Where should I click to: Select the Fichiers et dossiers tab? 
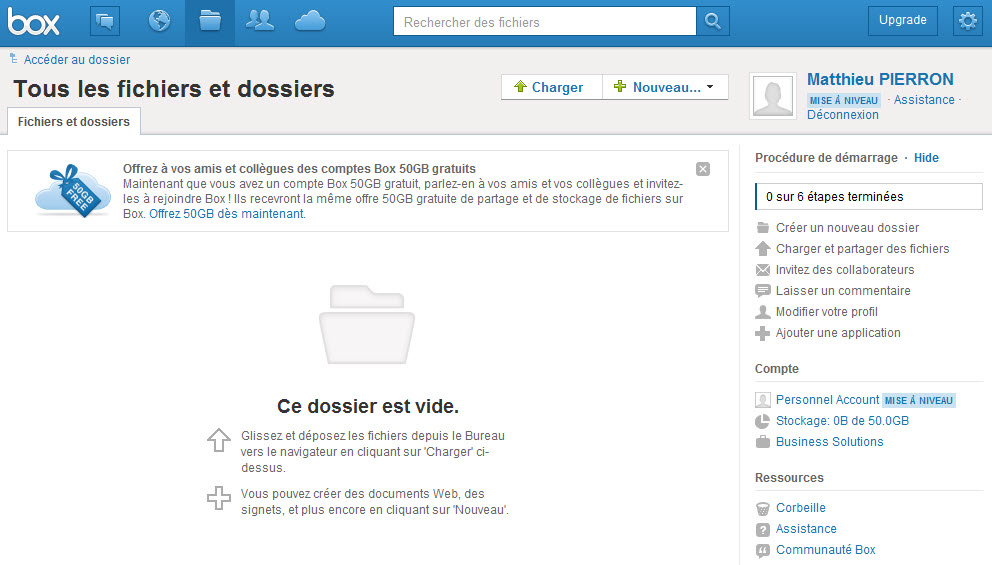coord(73,121)
